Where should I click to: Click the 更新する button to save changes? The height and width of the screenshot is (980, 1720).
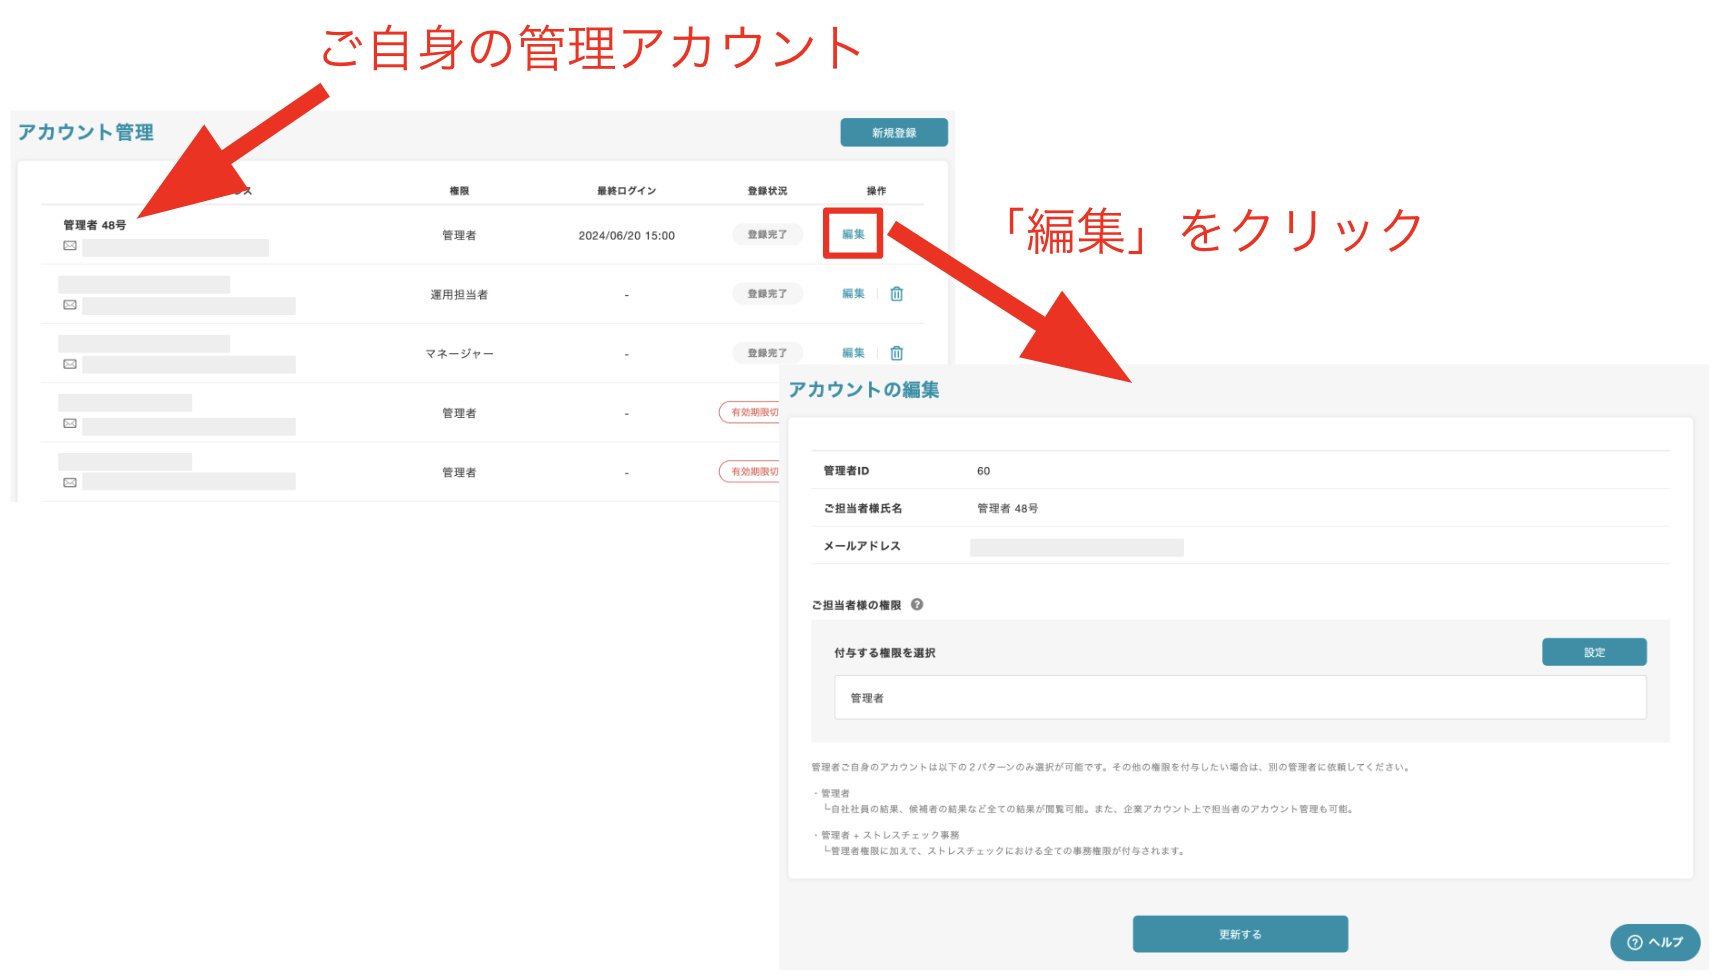pos(1239,933)
